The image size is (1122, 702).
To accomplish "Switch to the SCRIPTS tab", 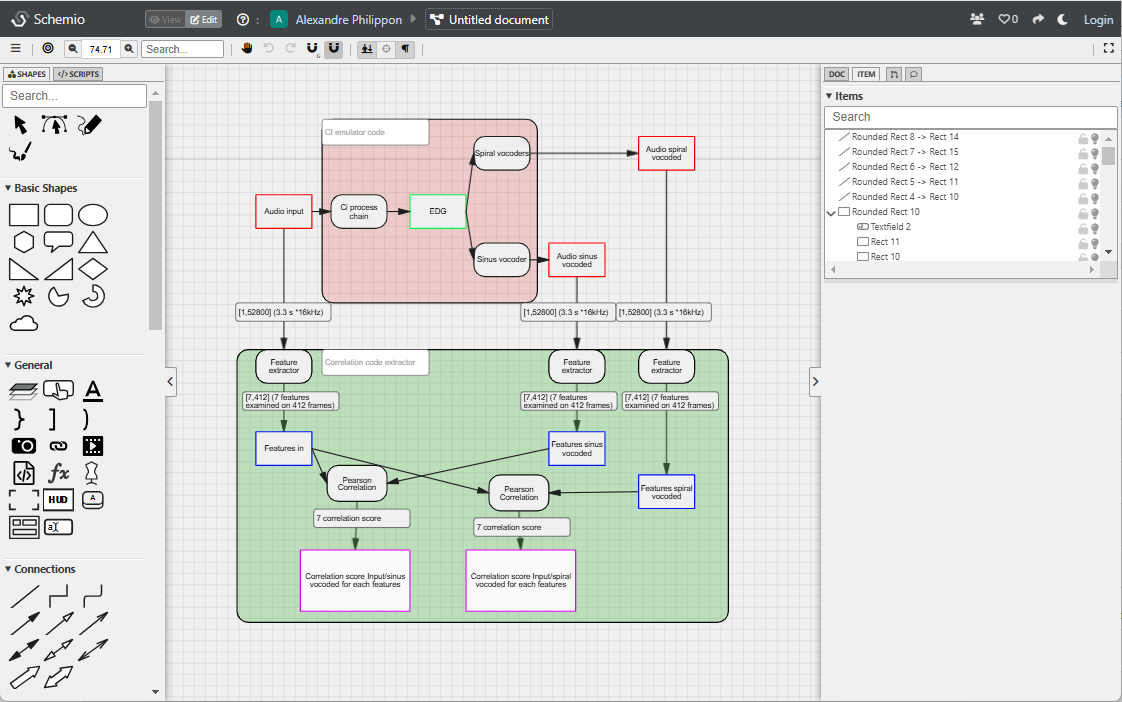I will point(77,73).
